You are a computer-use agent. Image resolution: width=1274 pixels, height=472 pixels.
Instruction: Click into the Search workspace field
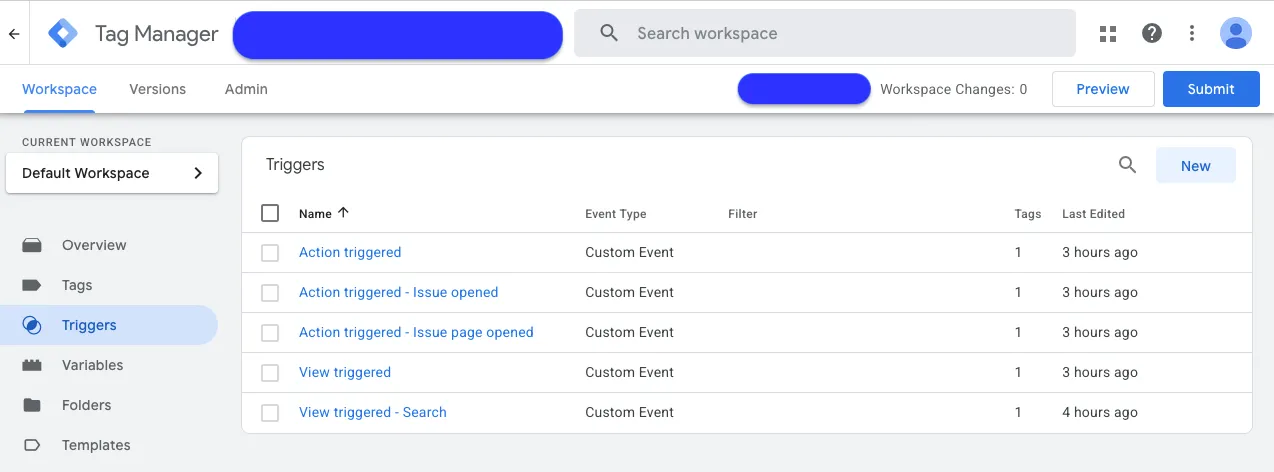point(825,33)
